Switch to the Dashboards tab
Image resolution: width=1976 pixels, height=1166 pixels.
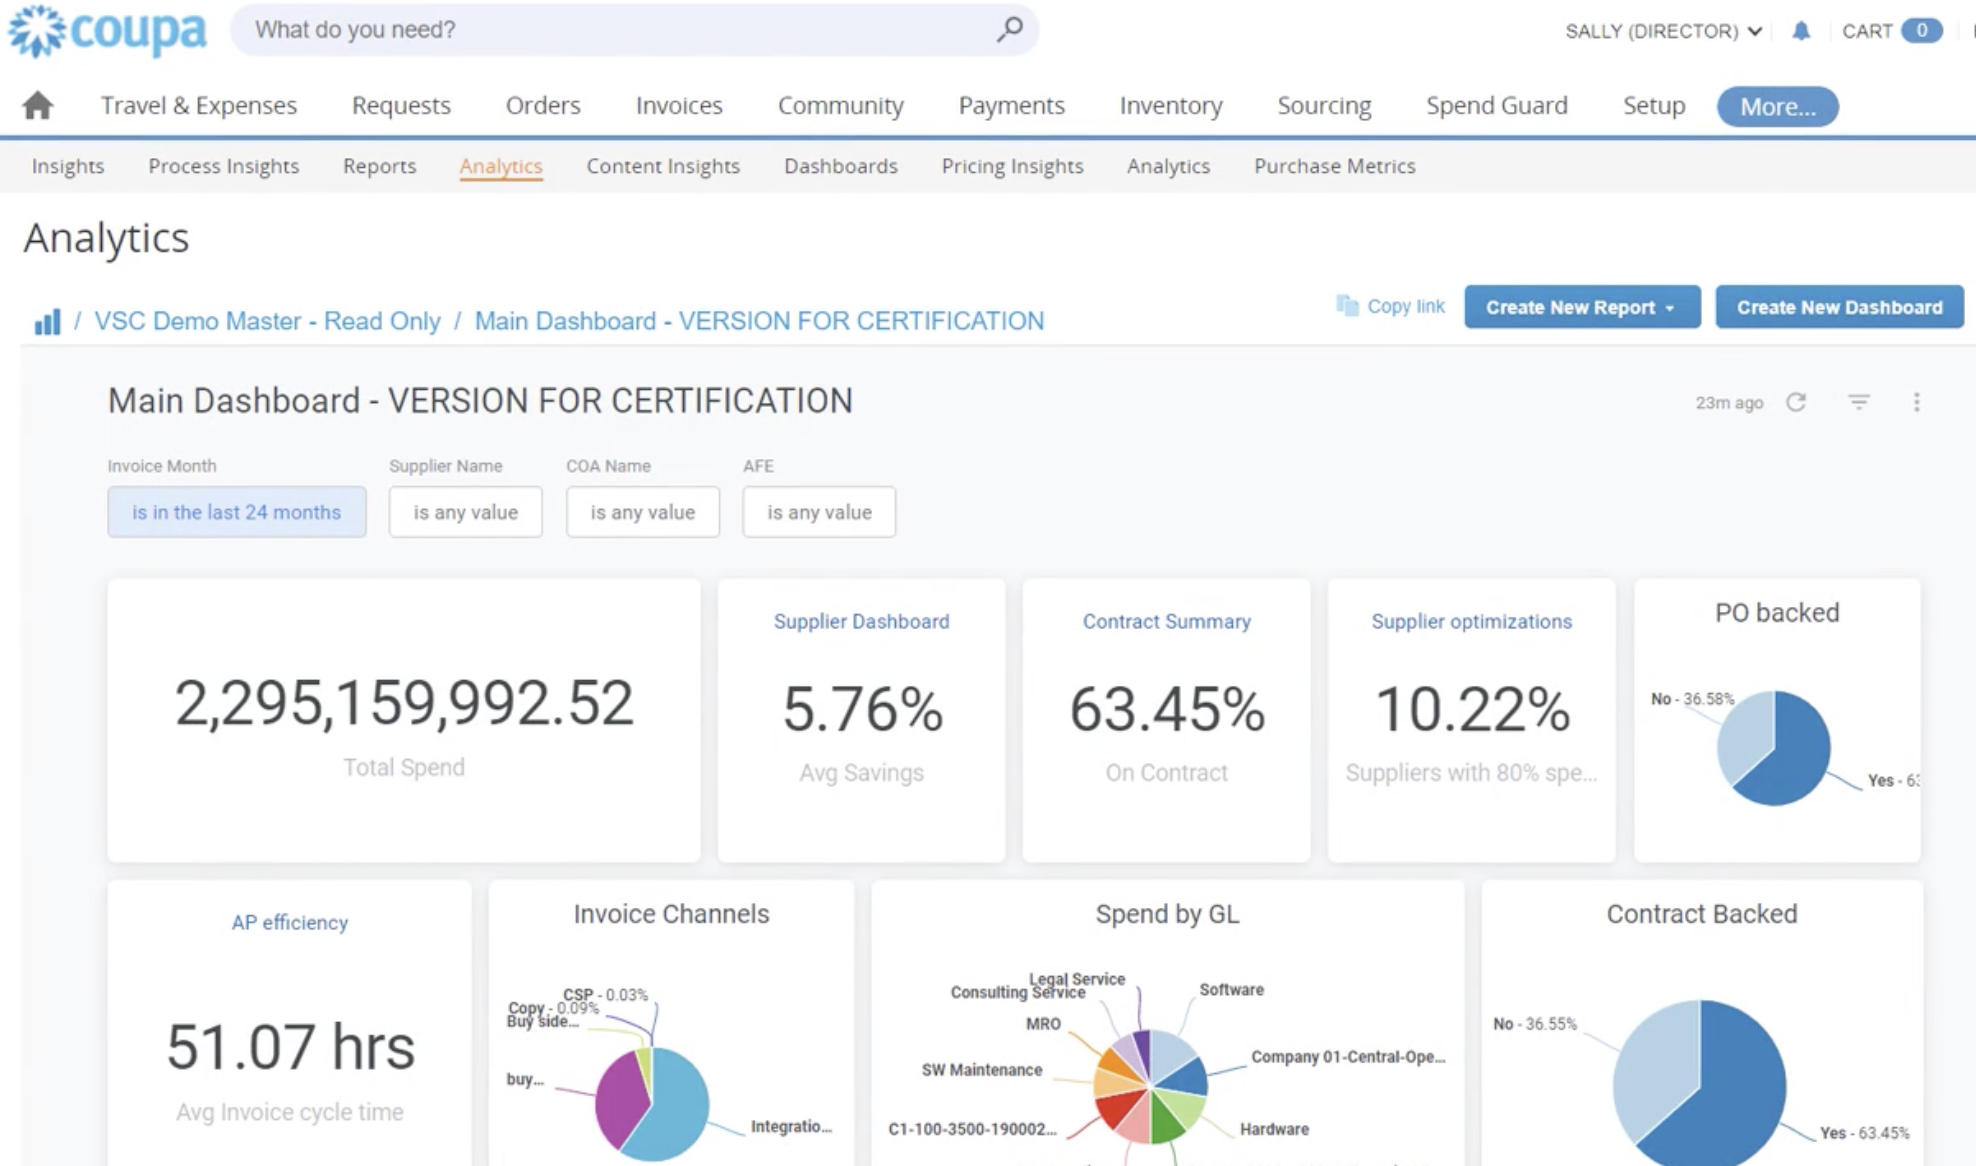[841, 166]
